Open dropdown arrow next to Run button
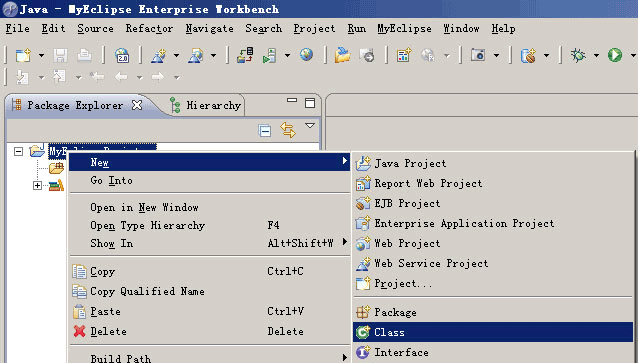Screen dimensions: 638x363 (633, 55)
